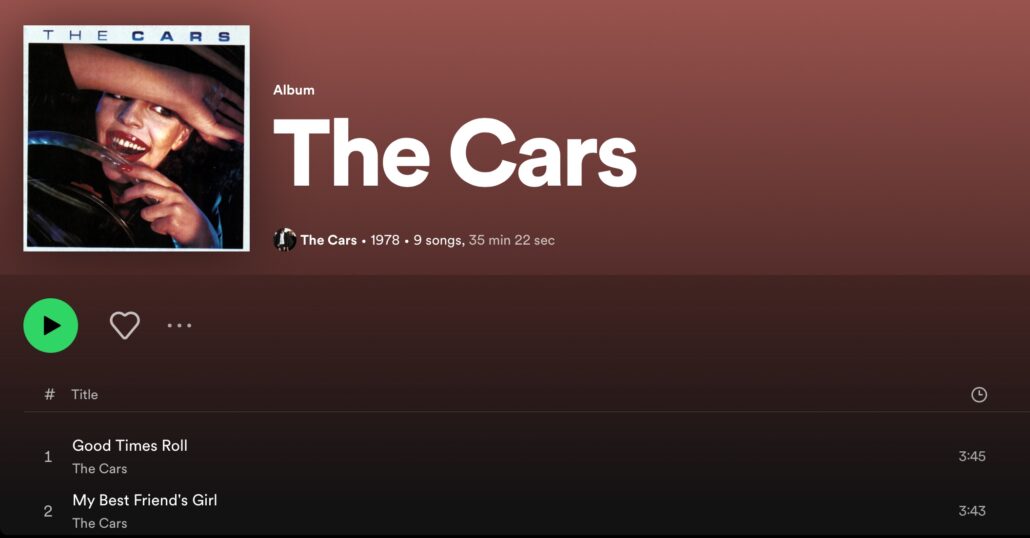Click the Title column header
1030x538 pixels.
click(85, 394)
